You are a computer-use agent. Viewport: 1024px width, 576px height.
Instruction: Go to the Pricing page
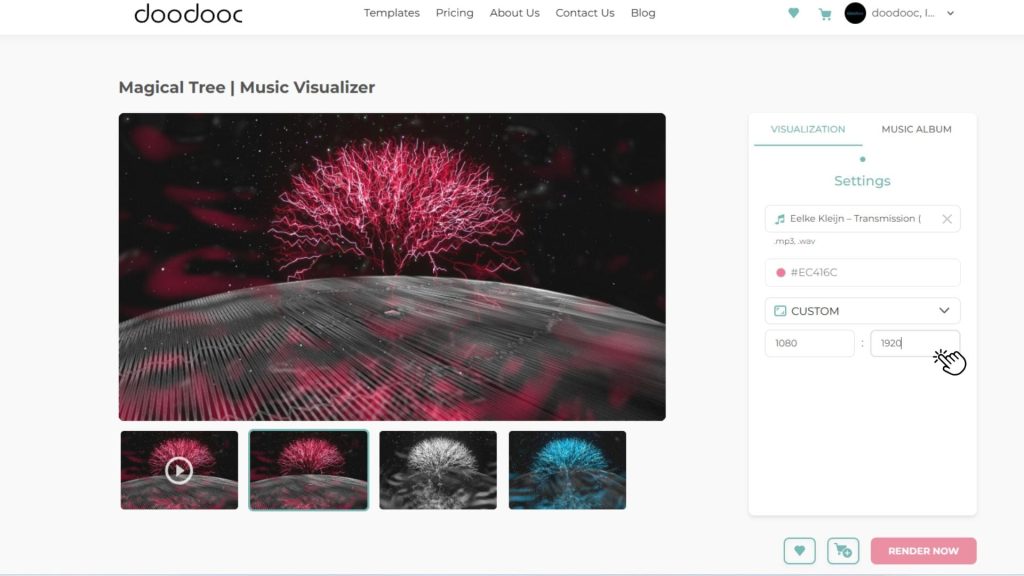[454, 13]
